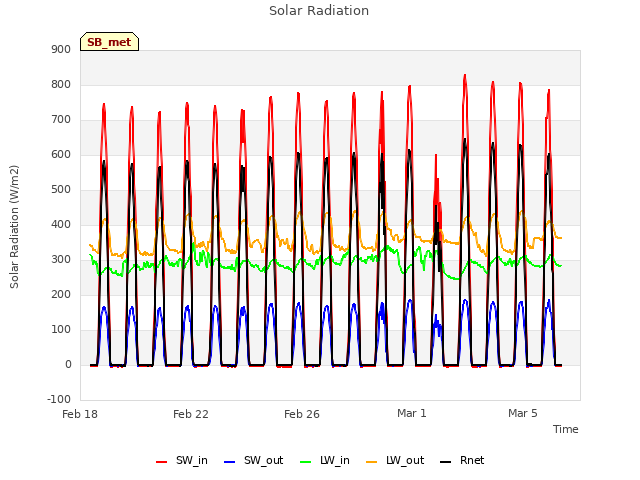640x480 pixels.
Task: Click the 900 y-axis tick label
Action: [61, 50]
